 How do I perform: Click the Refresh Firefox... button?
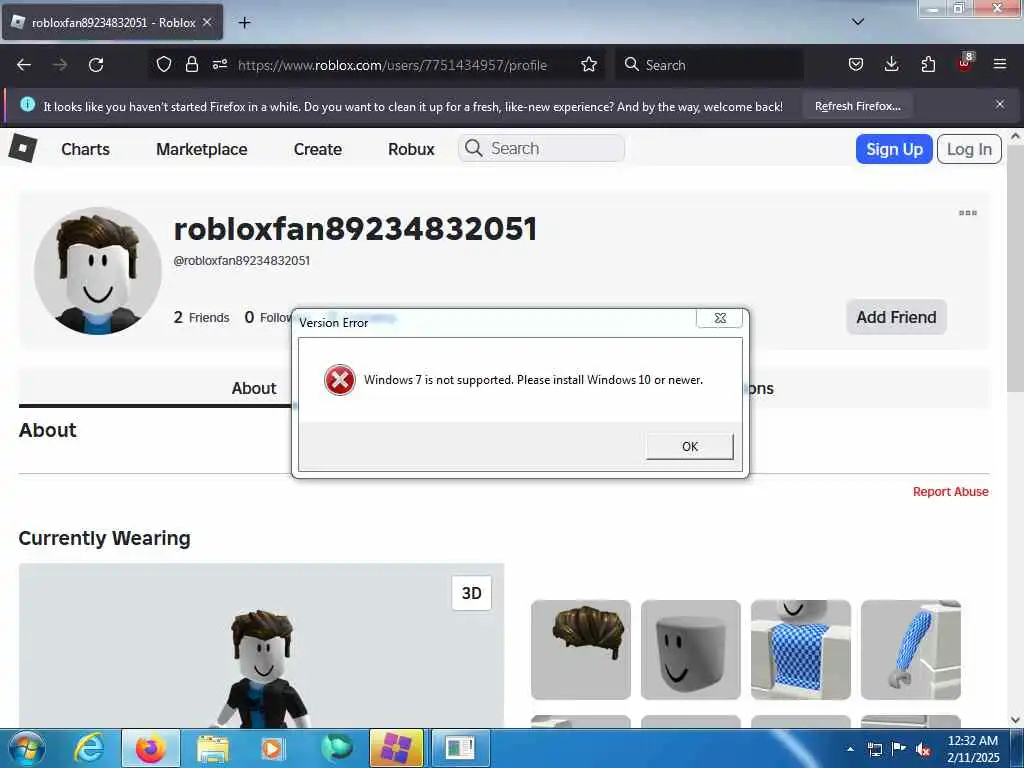click(857, 106)
